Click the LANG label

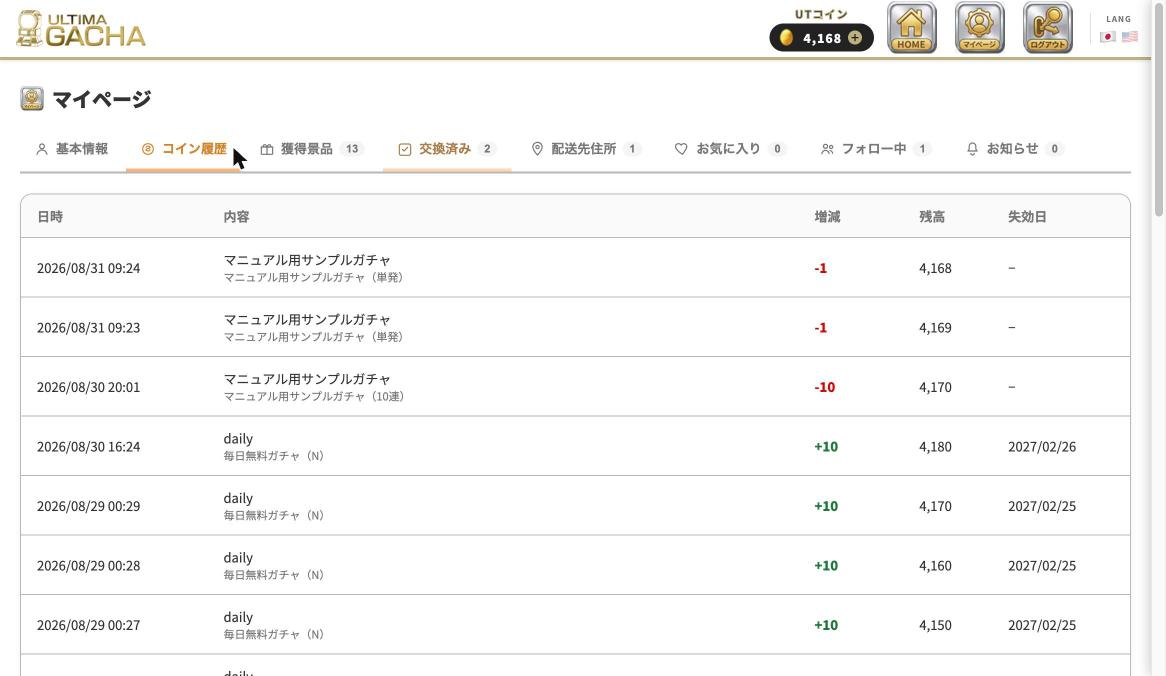tap(1118, 19)
